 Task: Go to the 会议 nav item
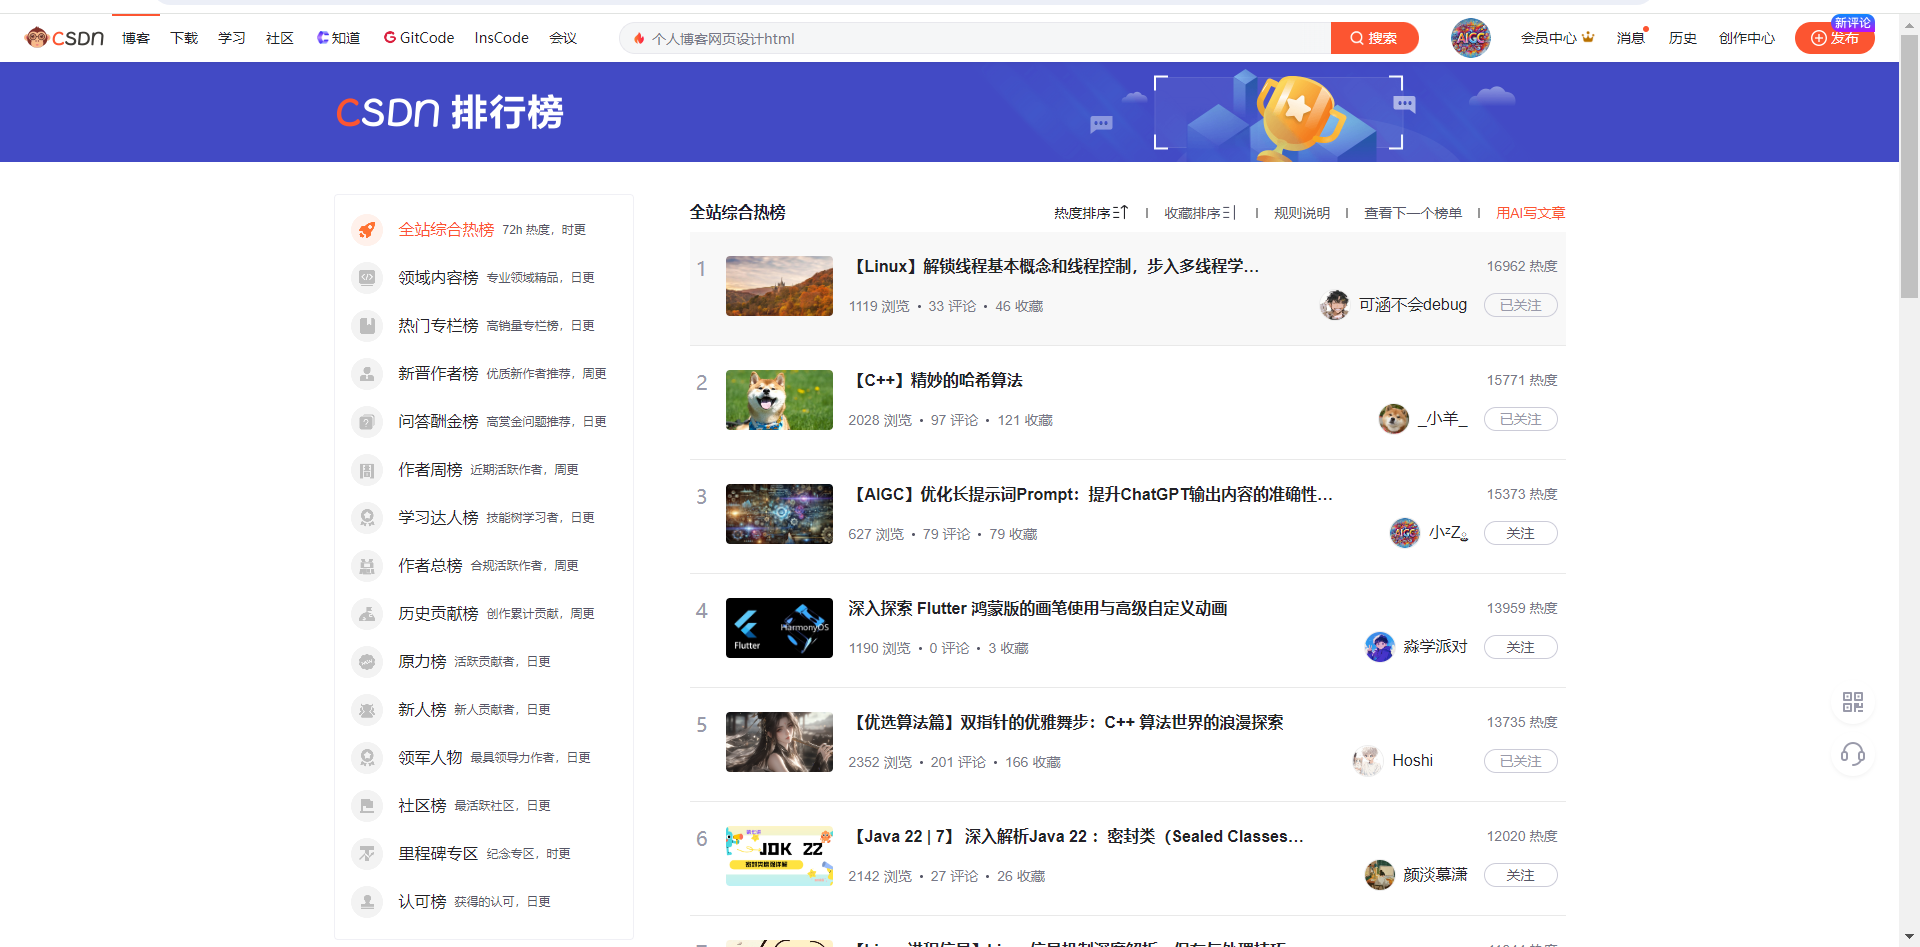click(563, 38)
